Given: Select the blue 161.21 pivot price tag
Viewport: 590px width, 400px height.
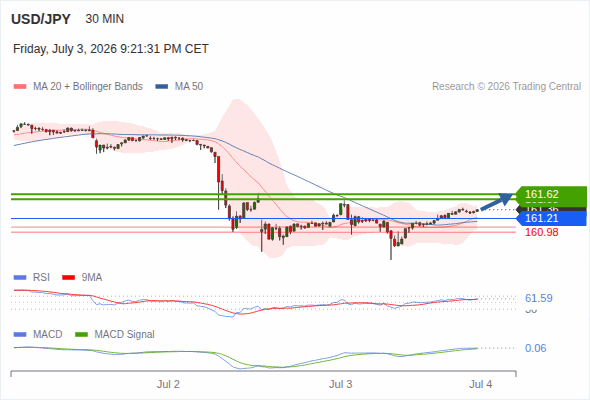Looking at the screenshot, I should [x=551, y=218].
